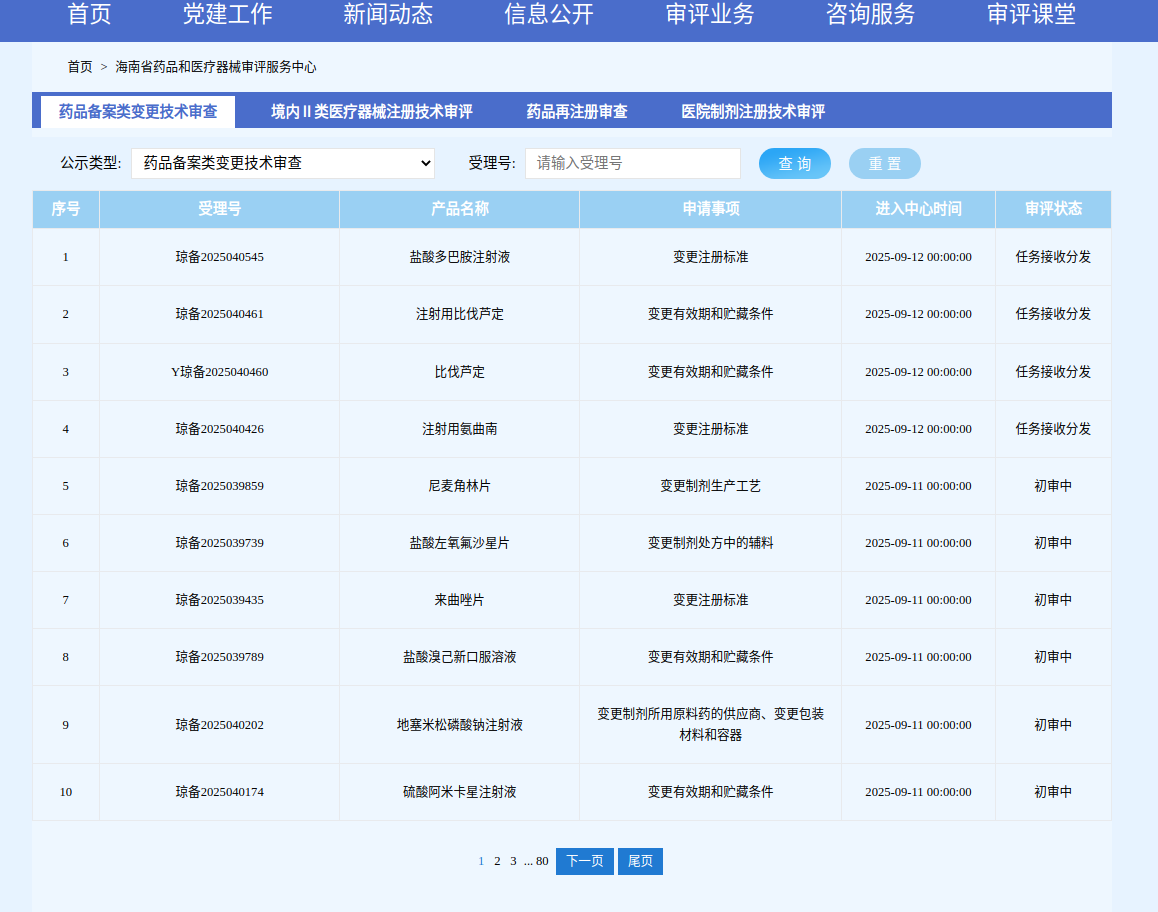Switch to 境内II类医疗器械注册技术审评 tab
The width and height of the screenshot is (1158, 912).
(x=371, y=112)
